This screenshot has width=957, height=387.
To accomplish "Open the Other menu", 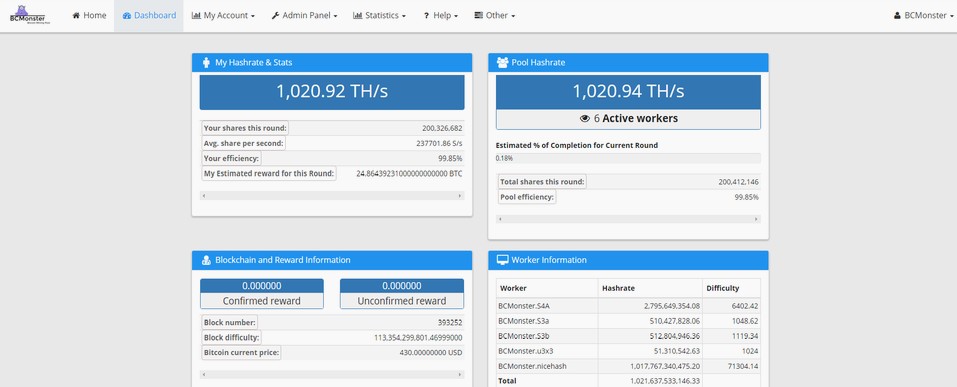I will point(494,16).
